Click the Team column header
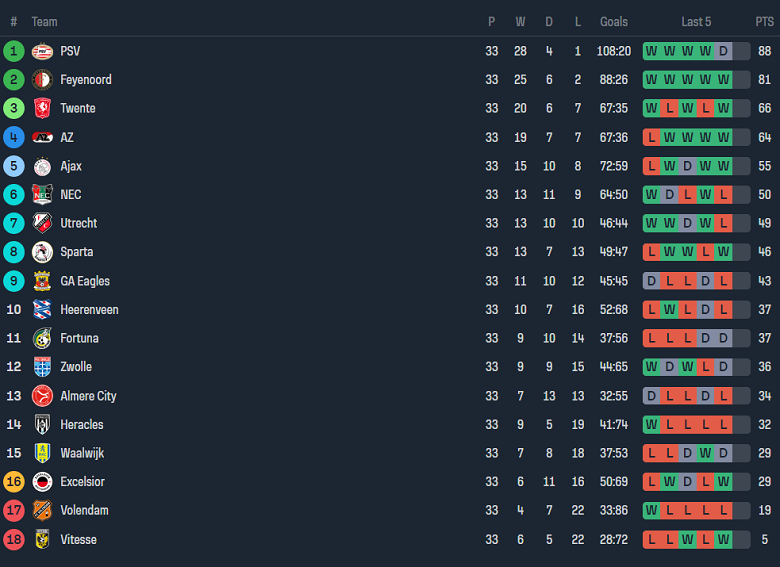Viewport: 780px width, 567px height. pos(44,22)
